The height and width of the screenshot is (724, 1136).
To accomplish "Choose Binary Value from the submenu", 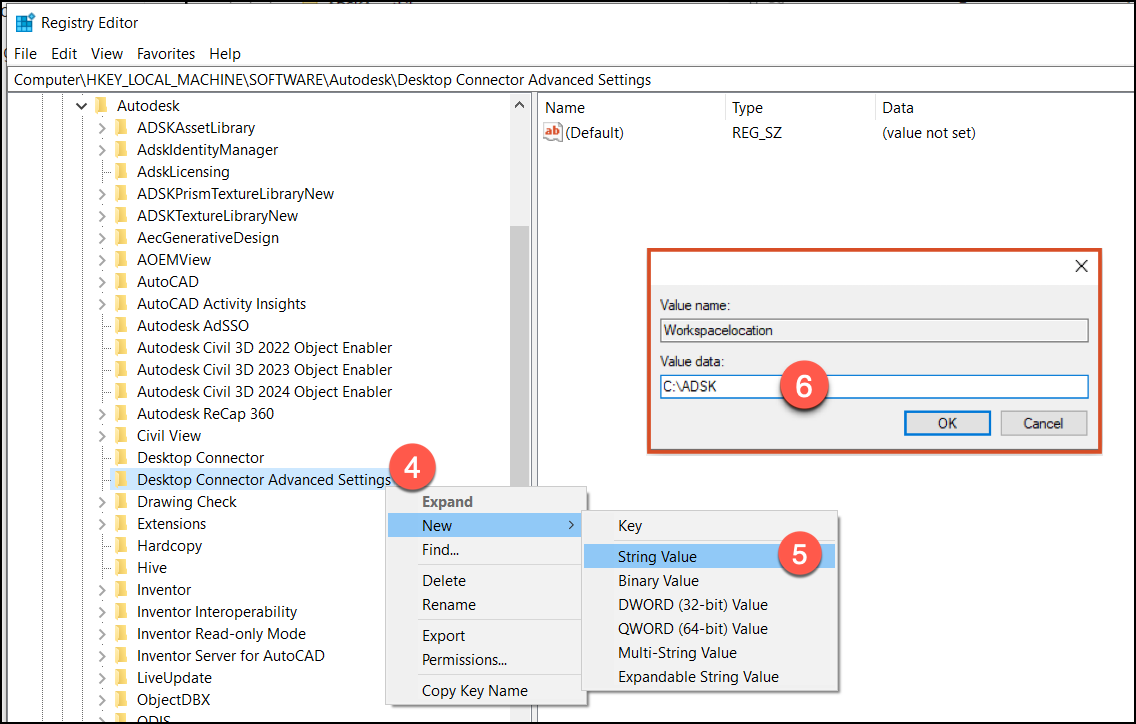I will (x=709, y=581).
